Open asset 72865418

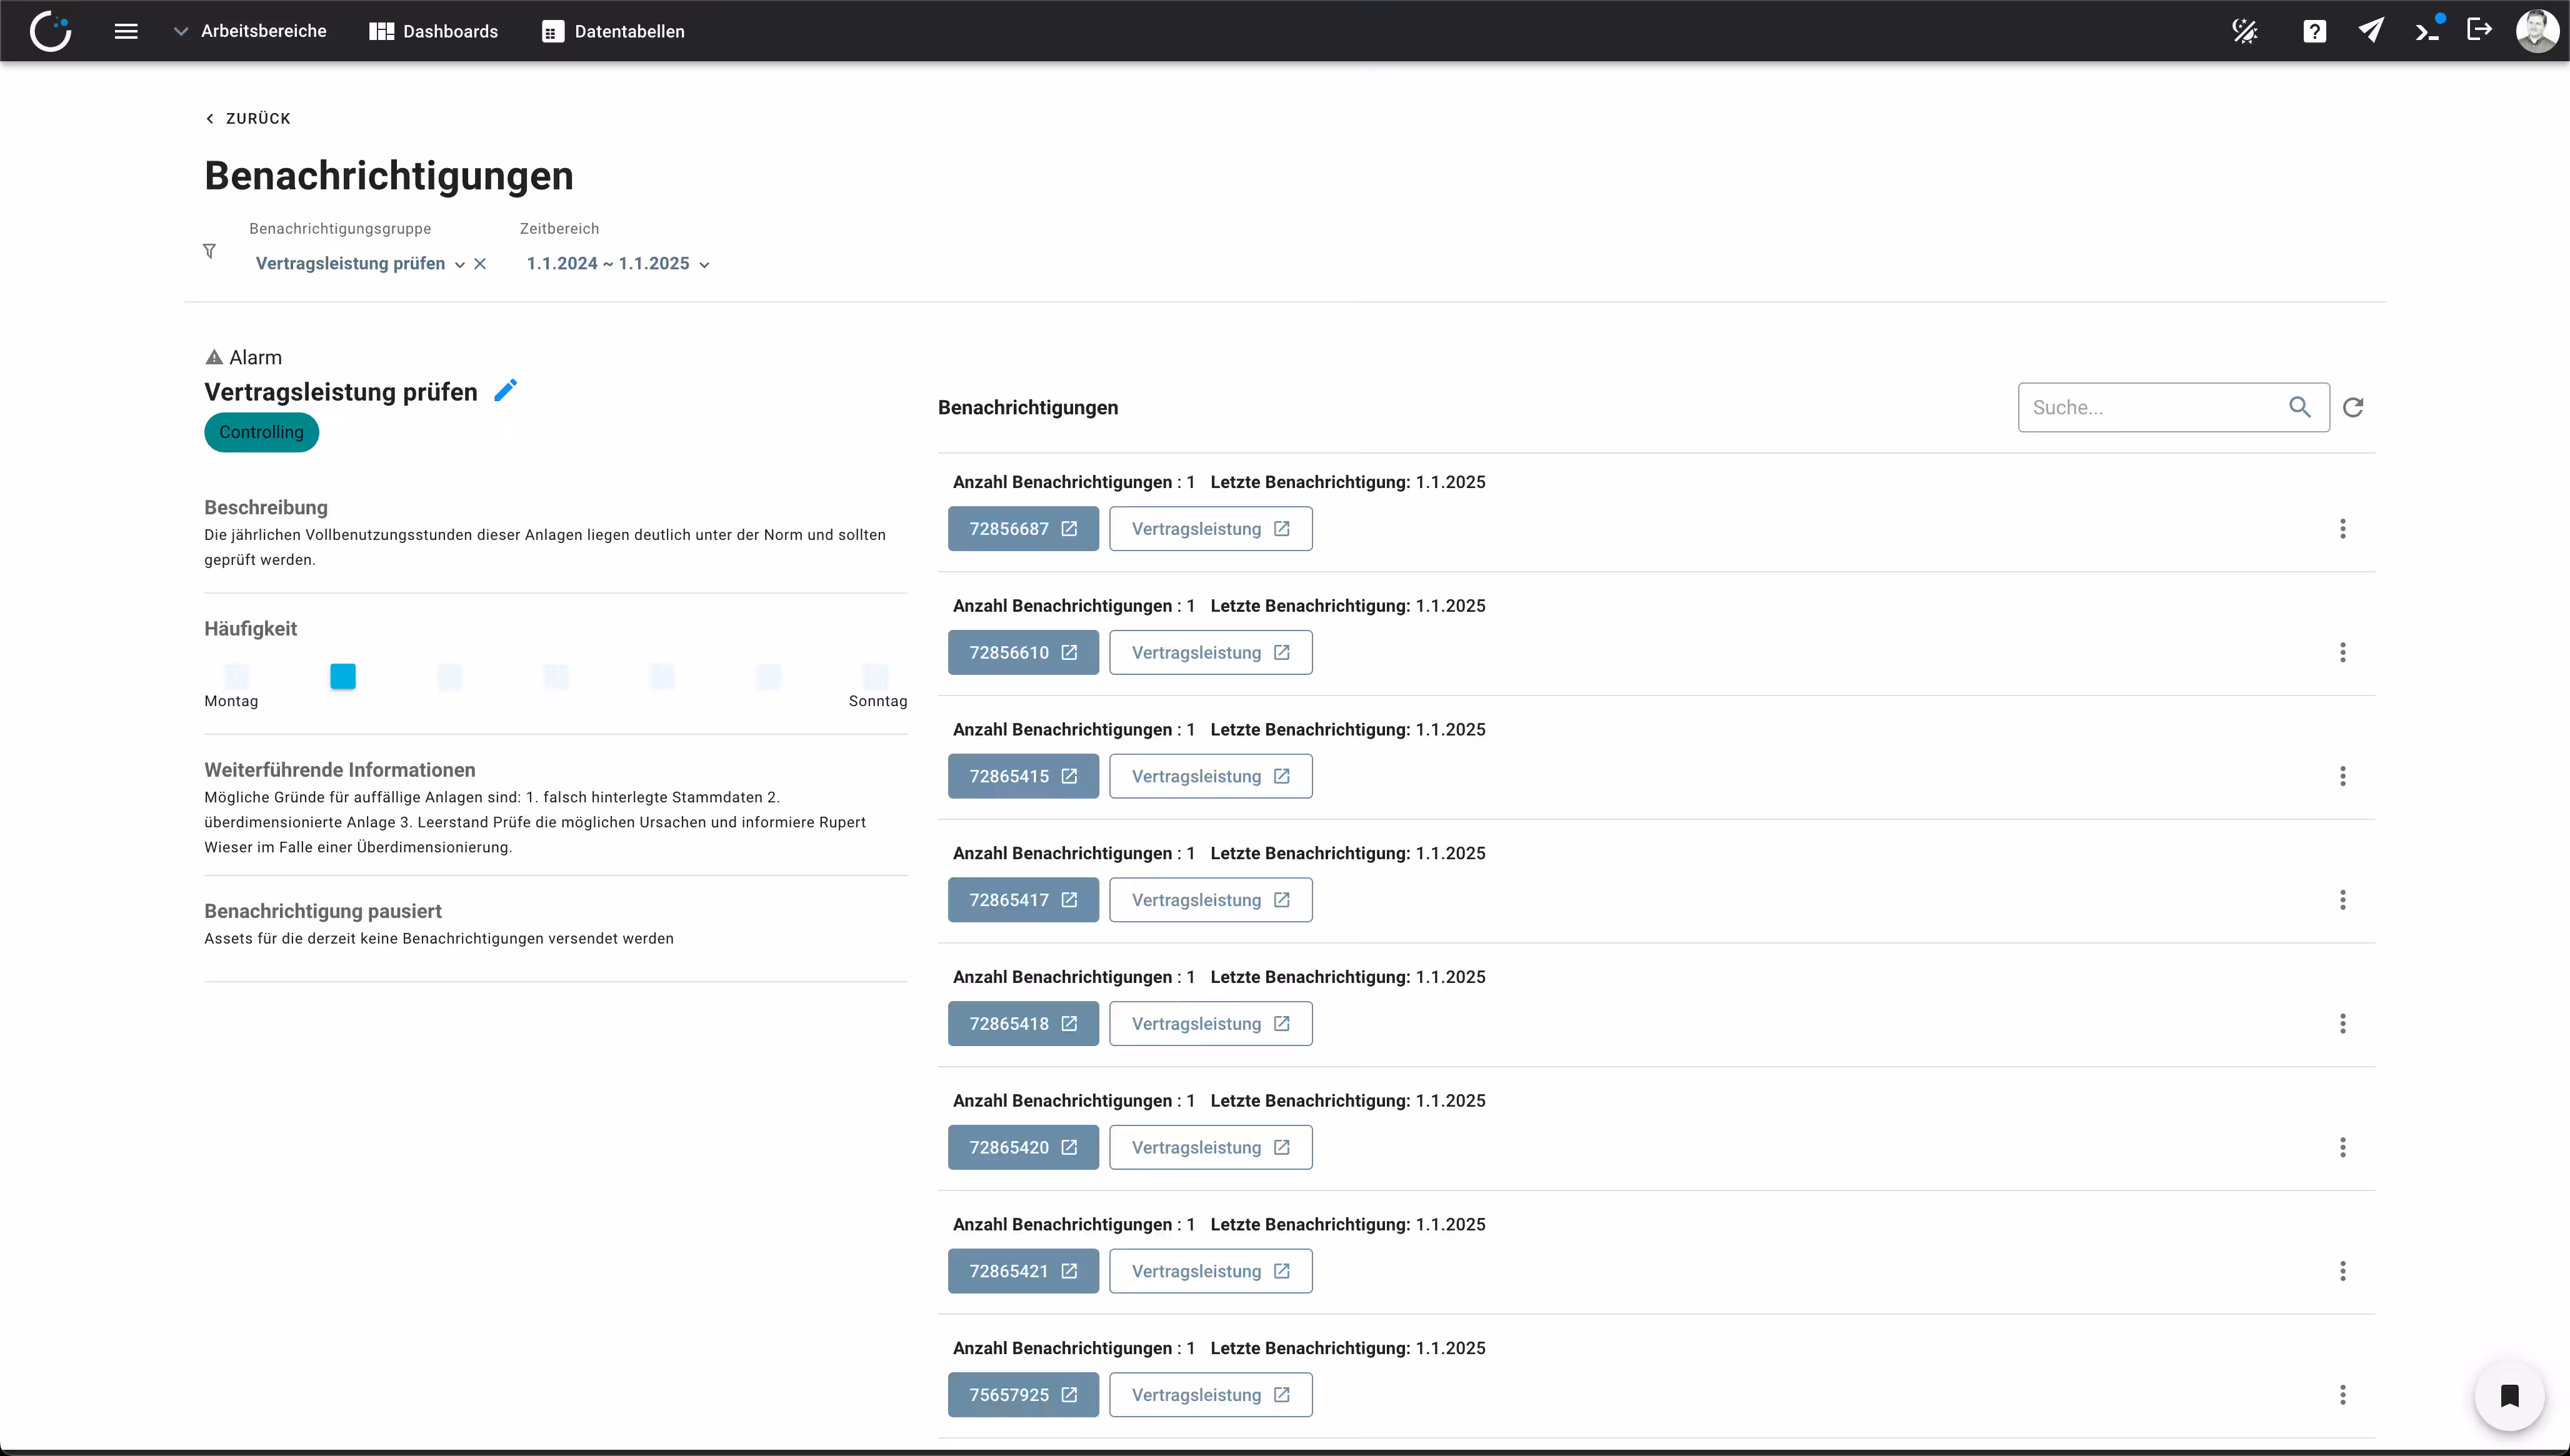click(x=1023, y=1023)
